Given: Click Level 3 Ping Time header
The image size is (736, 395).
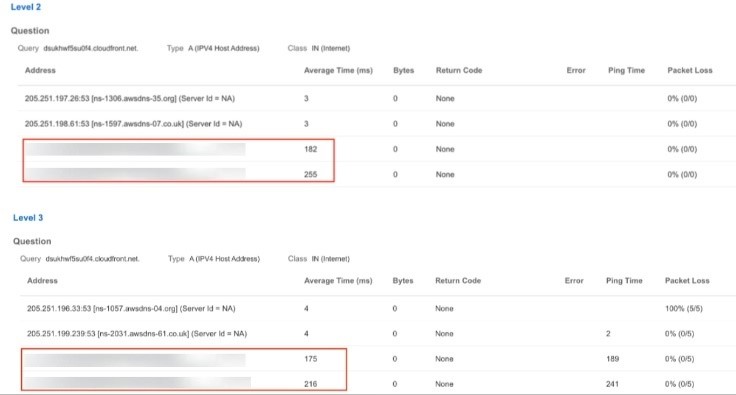Looking at the screenshot, I should coord(624,281).
